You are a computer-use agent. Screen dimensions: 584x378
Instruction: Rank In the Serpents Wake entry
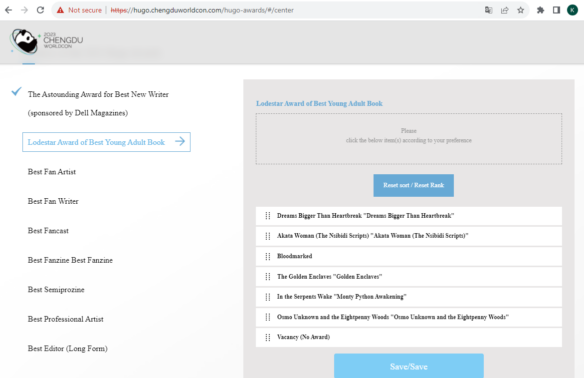tap(409, 297)
